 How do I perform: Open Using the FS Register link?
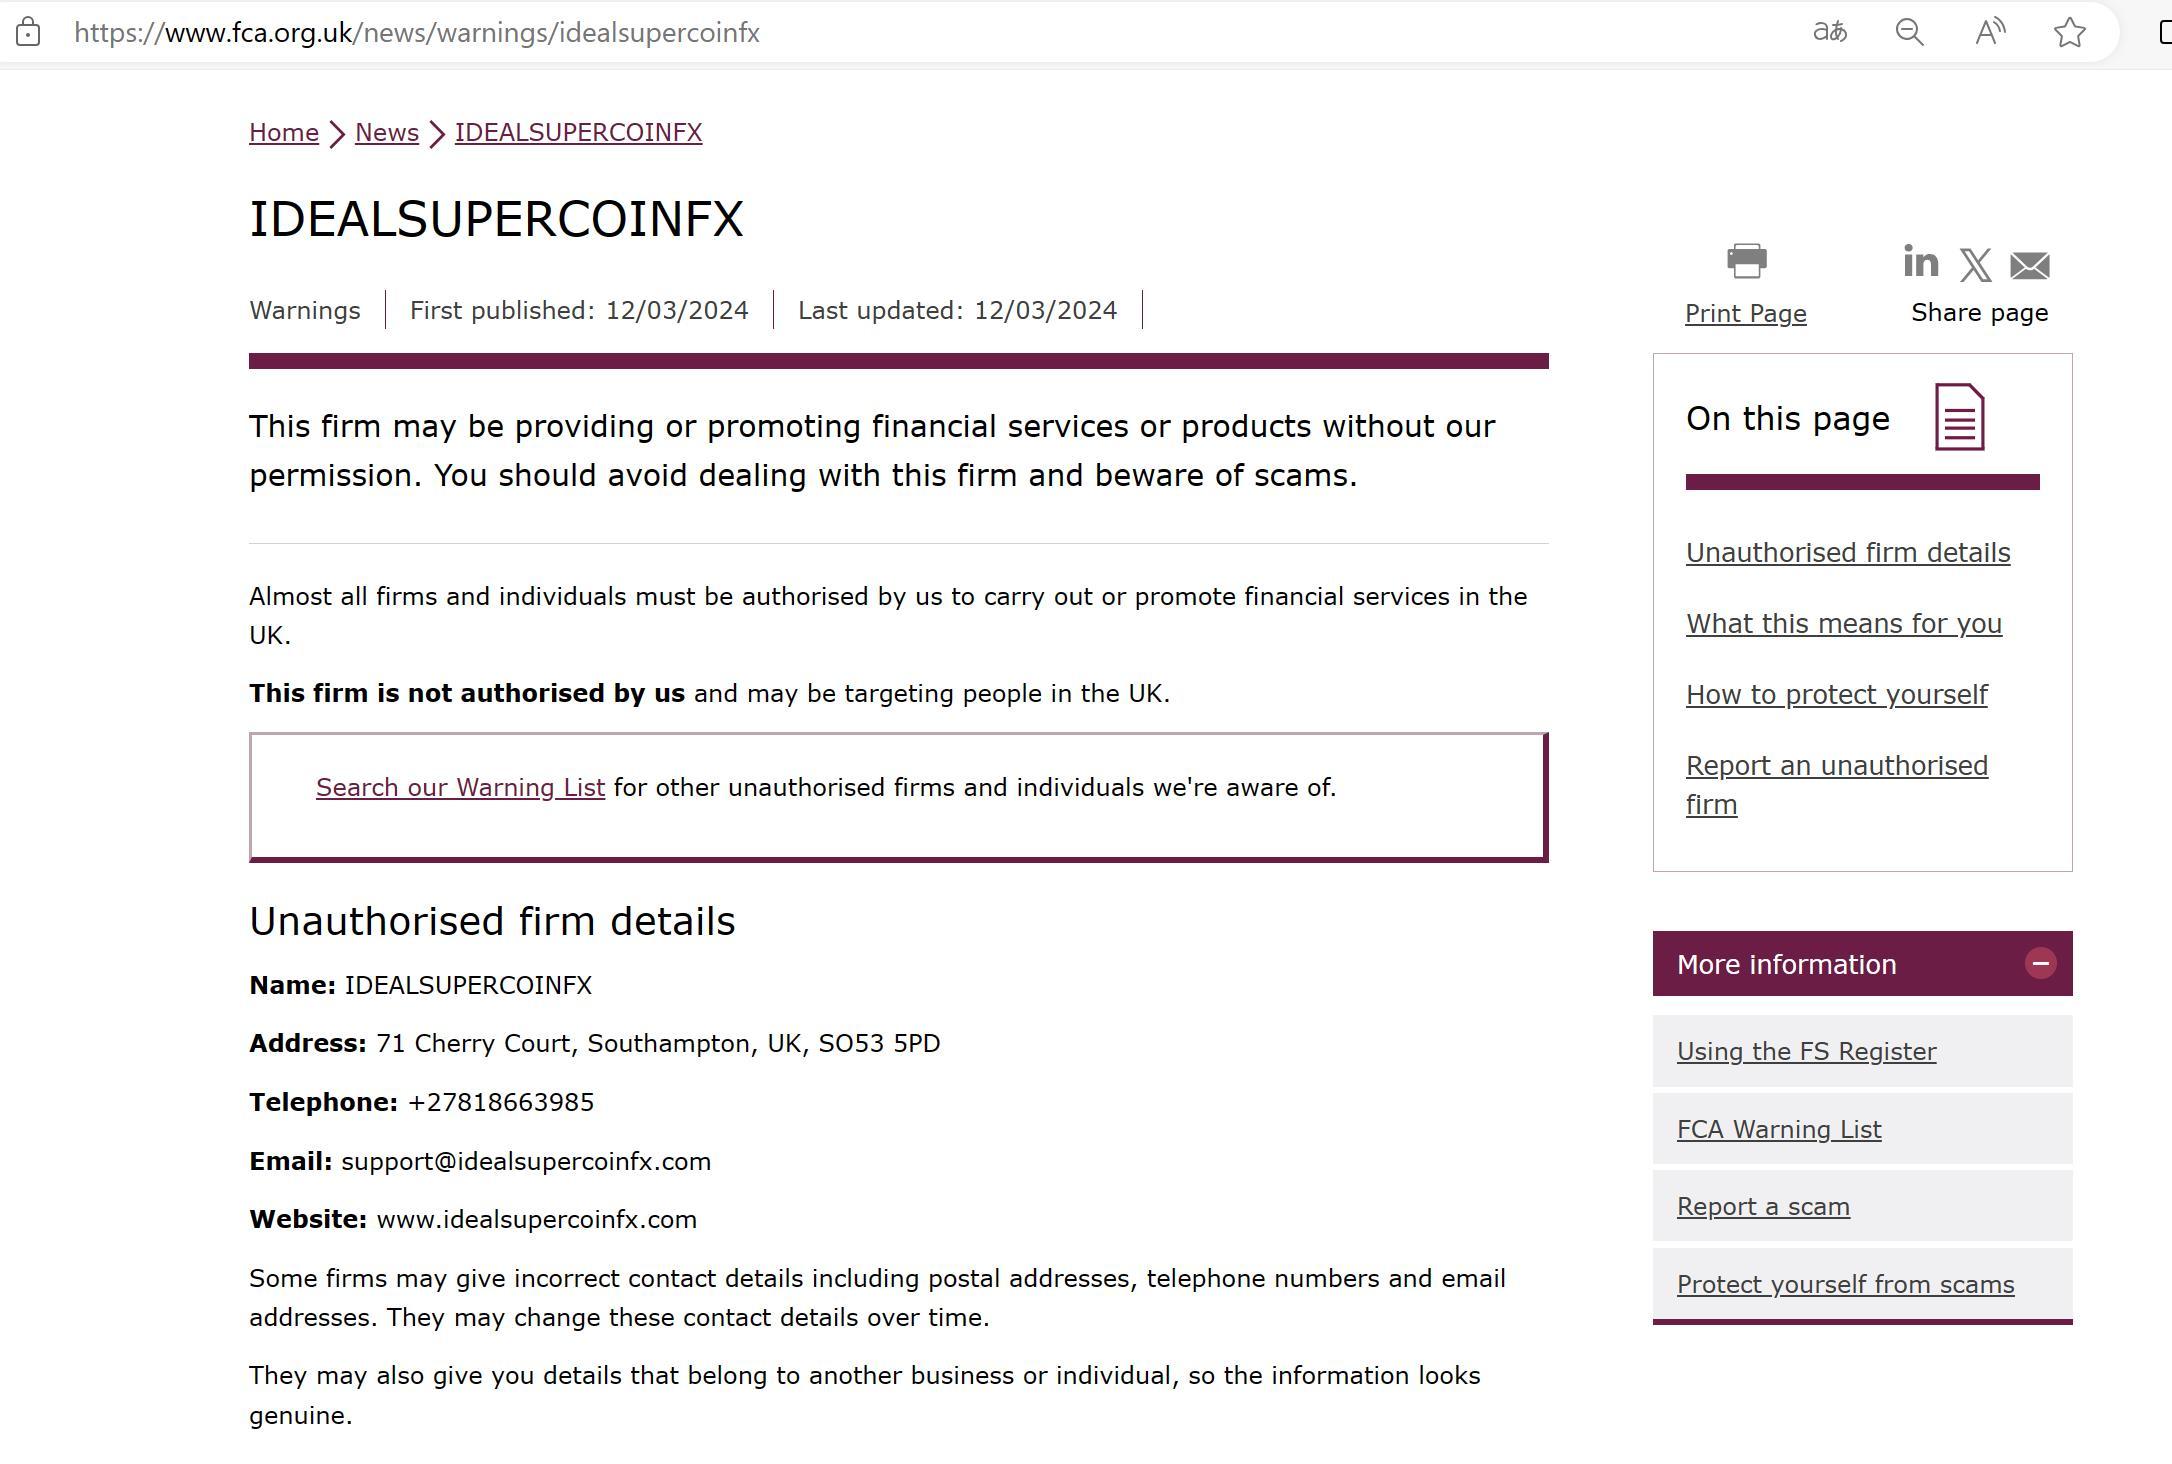click(1806, 1052)
